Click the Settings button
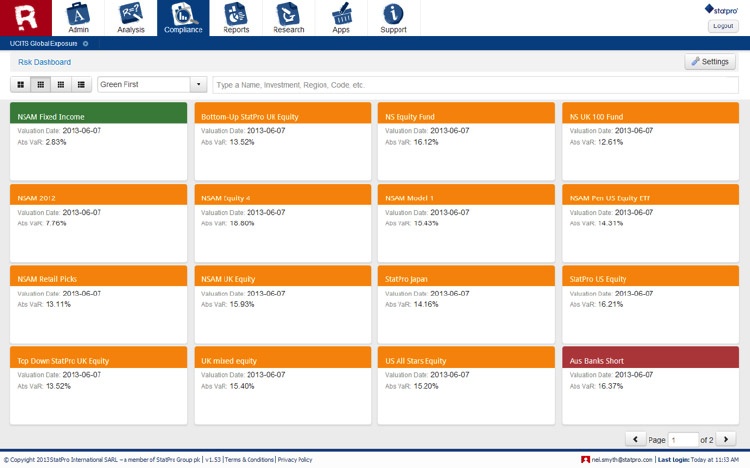The height and width of the screenshot is (468, 750). pyautogui.click(x=710, y=62)
